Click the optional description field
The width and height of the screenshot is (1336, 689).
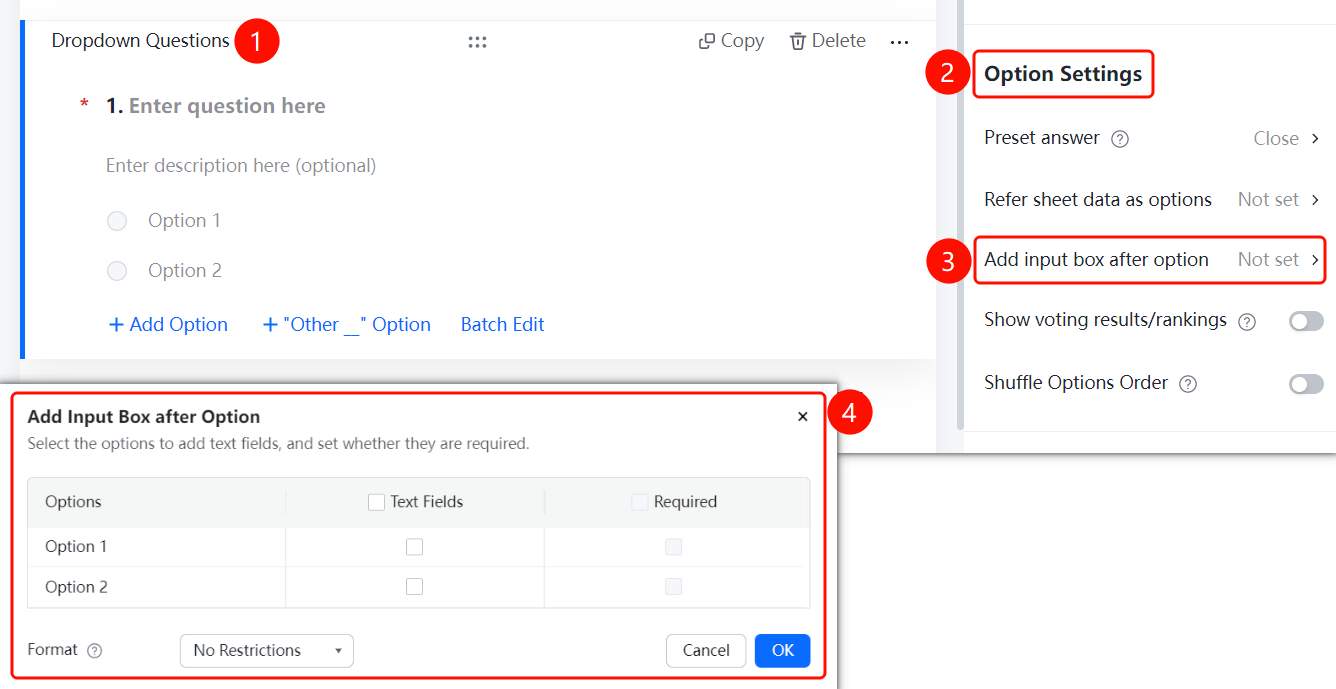[241, 166]
